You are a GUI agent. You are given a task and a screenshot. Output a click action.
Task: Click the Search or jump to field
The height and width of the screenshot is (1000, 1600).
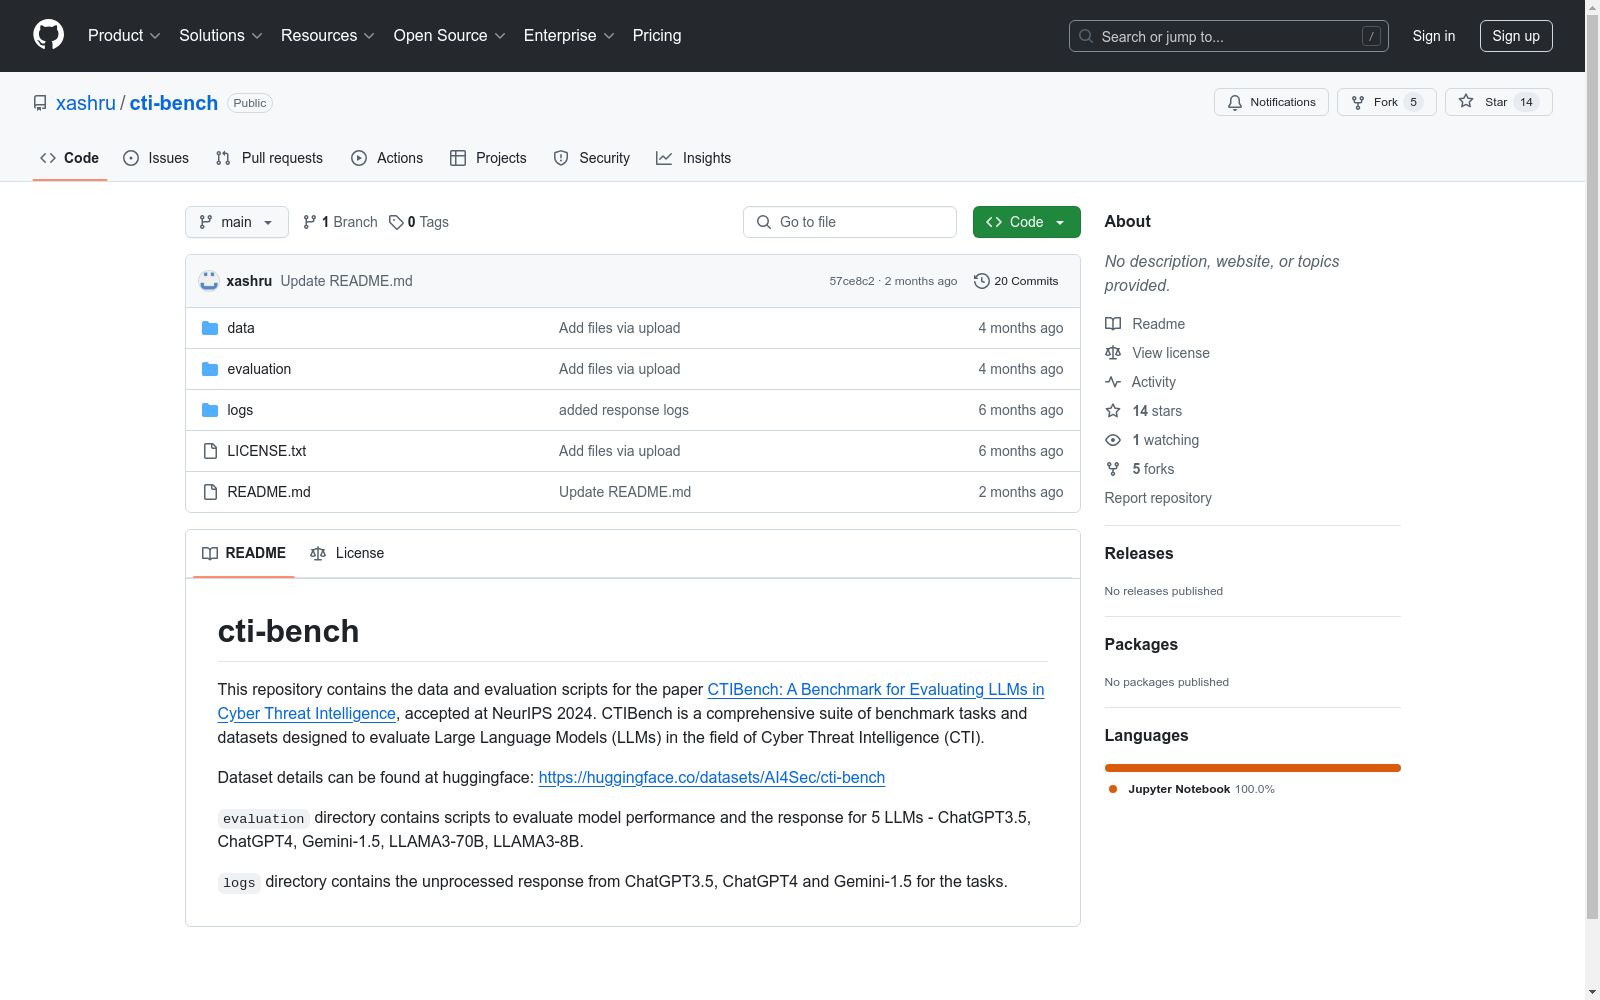pyautogui.click(x=1229, y=36)
